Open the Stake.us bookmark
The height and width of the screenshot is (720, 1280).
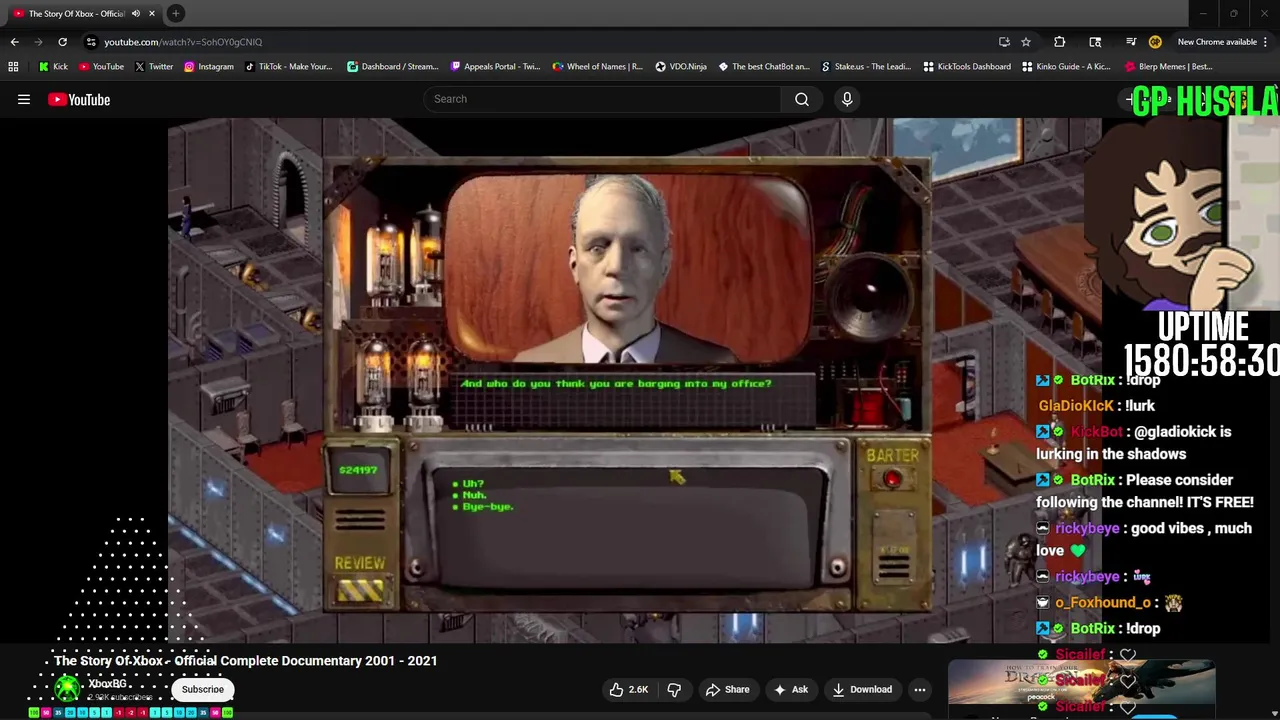pos(866,67)
